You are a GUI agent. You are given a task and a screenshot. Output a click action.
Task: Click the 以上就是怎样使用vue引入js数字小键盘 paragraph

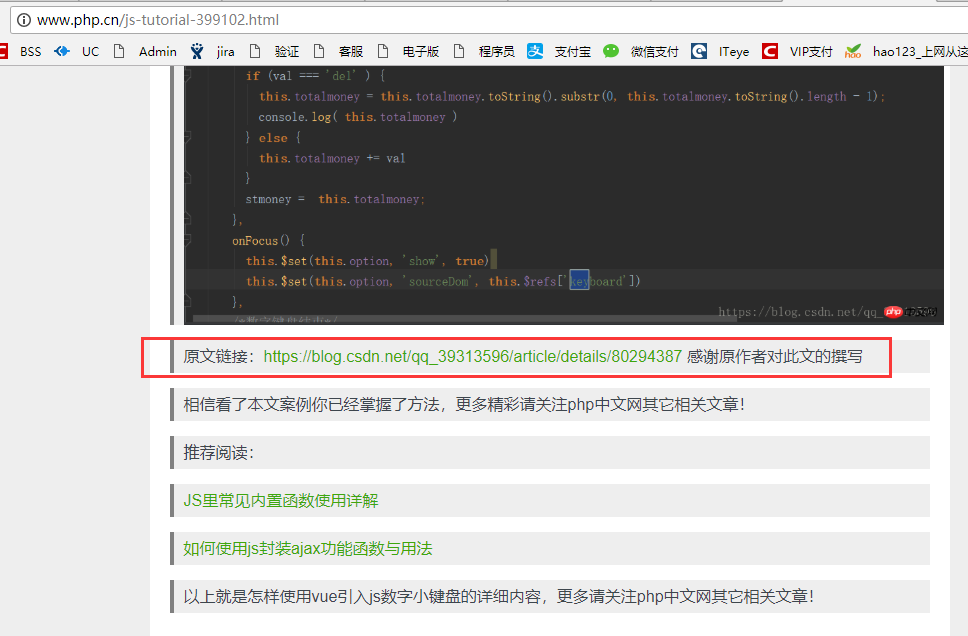point(499,596)
